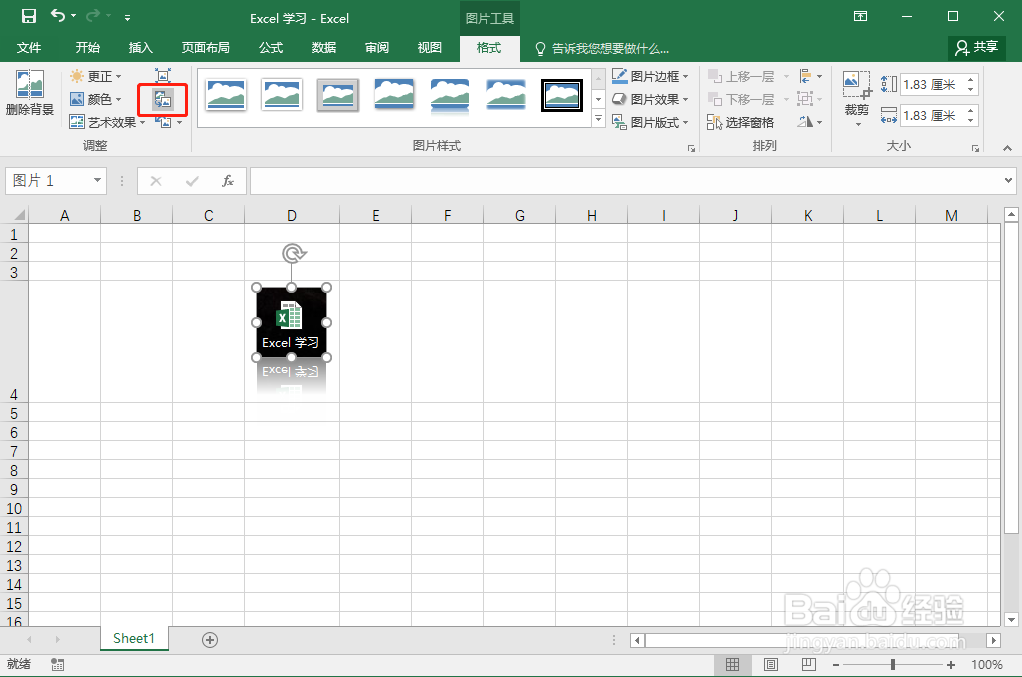
Task: Click the Change Picture icon
Action: pos(162,99)
